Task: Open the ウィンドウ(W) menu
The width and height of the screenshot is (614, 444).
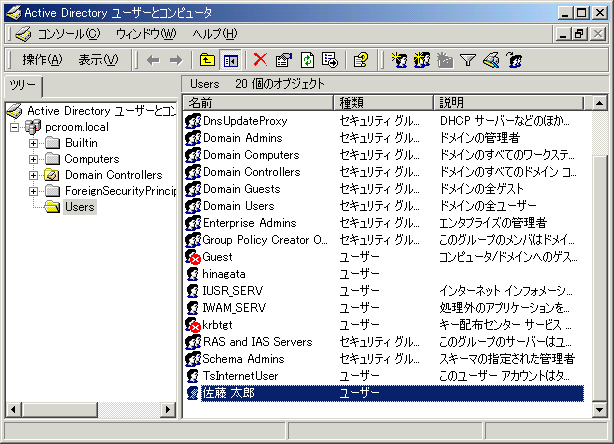Action: pyautogui.click(x=146, y=34)
